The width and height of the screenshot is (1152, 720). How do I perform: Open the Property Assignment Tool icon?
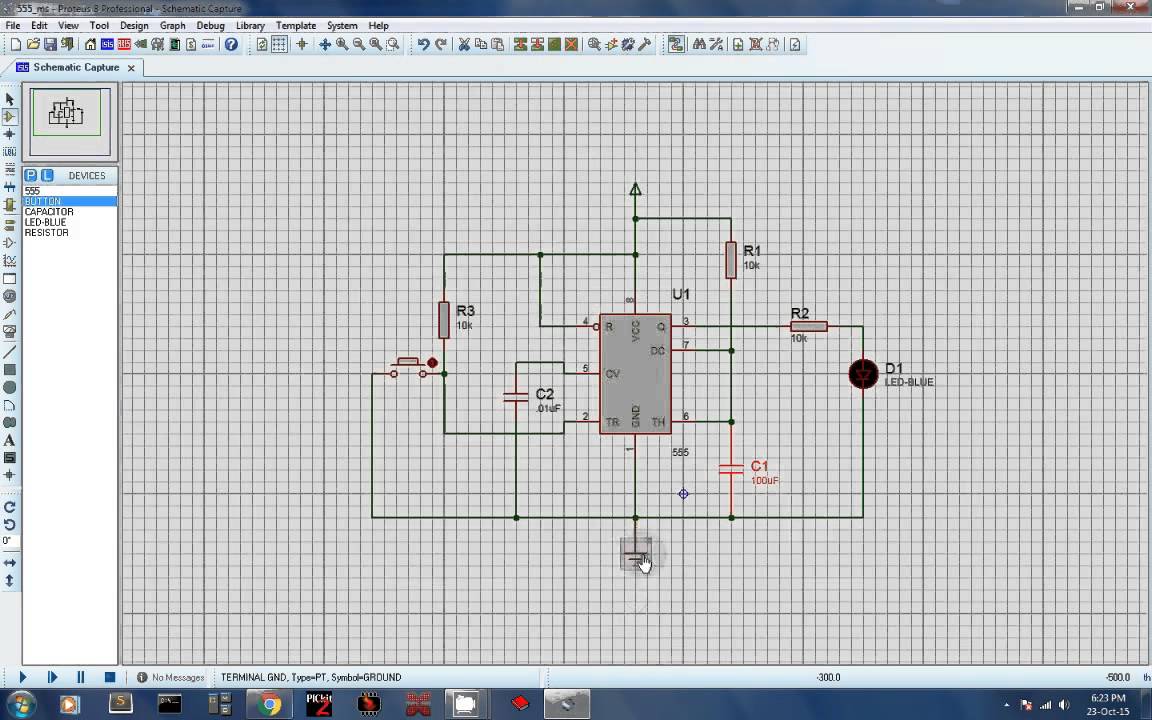[x=716, y=45]
